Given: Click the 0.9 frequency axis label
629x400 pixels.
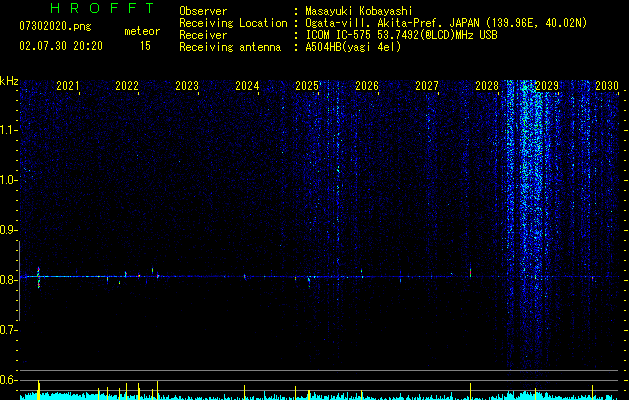Looking at the screenshot, I should pos(8,230).
